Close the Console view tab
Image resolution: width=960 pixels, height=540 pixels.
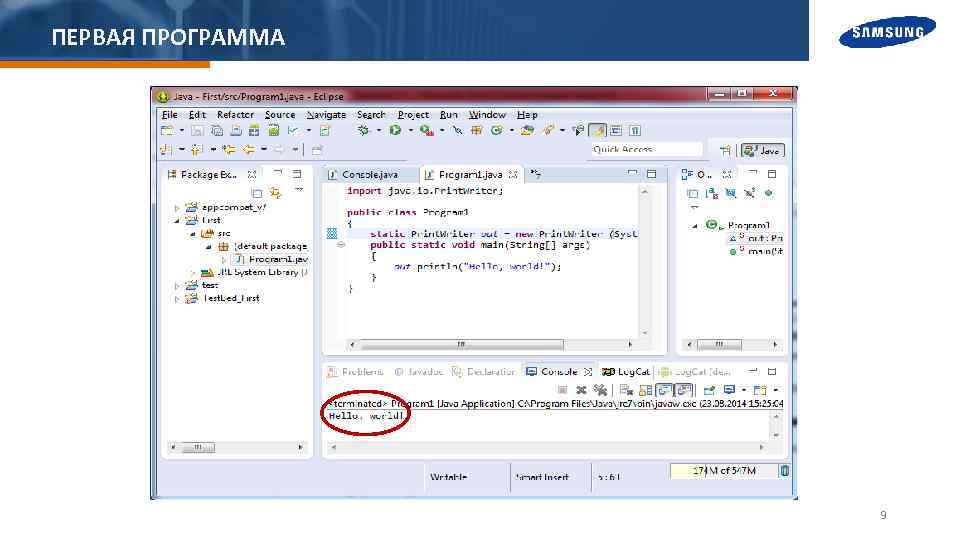point(588,372)
